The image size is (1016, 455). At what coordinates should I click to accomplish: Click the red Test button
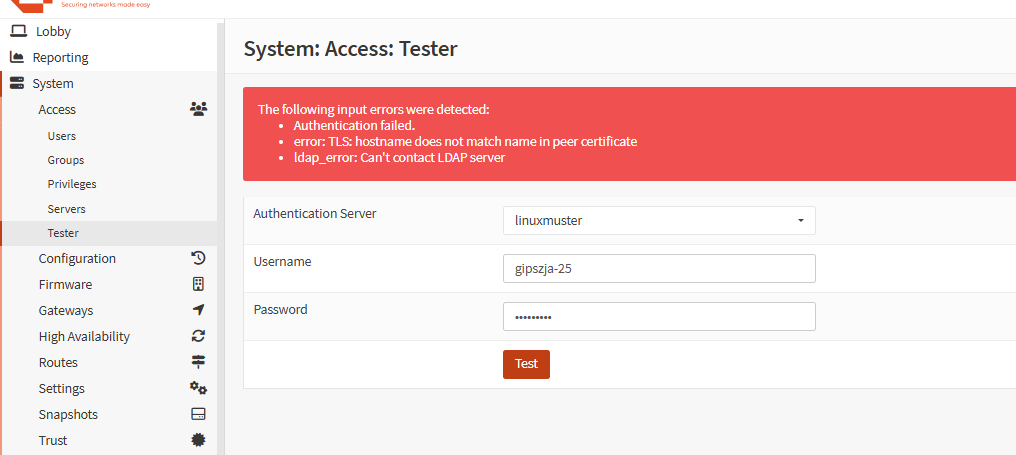[526, 364]
